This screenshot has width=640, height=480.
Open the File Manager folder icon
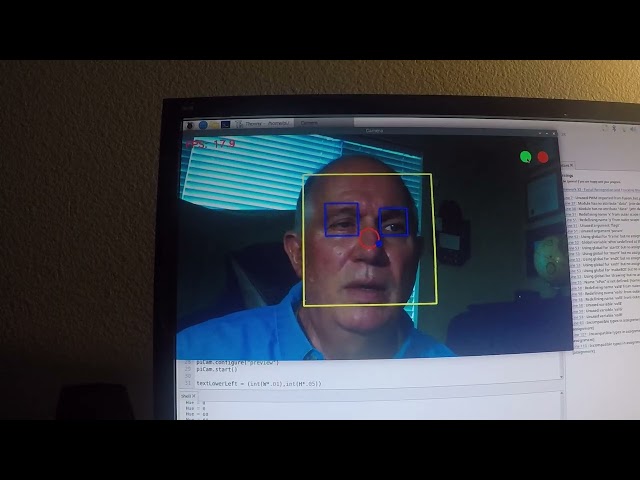[214, 125]
